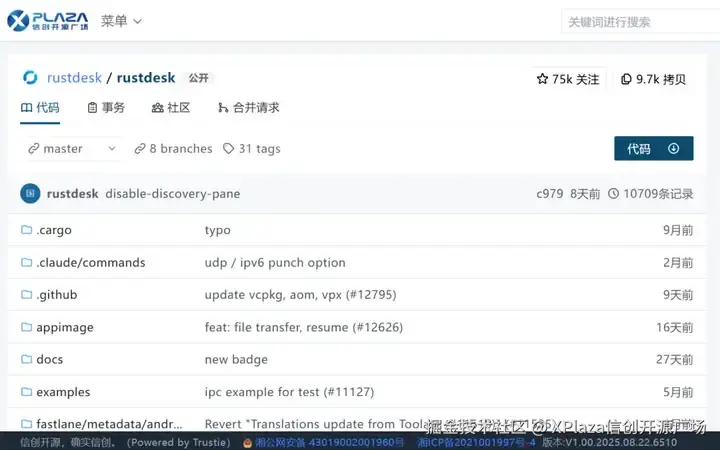This screenshot has width=720, height=450.
Task: Click the rustdesk committer avatar
Action: (30, 194)
